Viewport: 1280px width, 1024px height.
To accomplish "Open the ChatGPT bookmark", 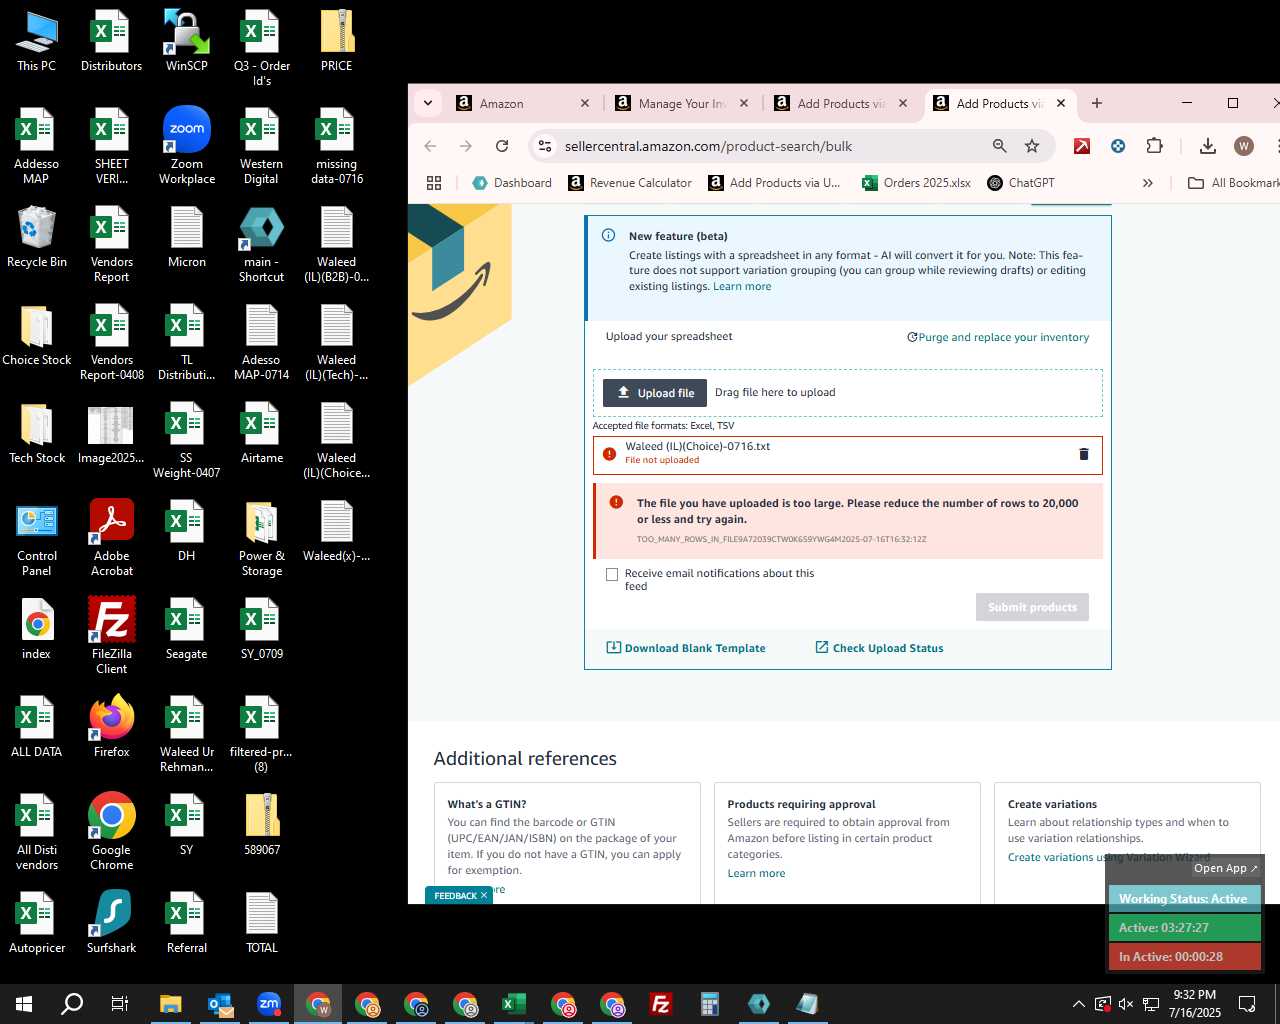I will coord(1021,183).
